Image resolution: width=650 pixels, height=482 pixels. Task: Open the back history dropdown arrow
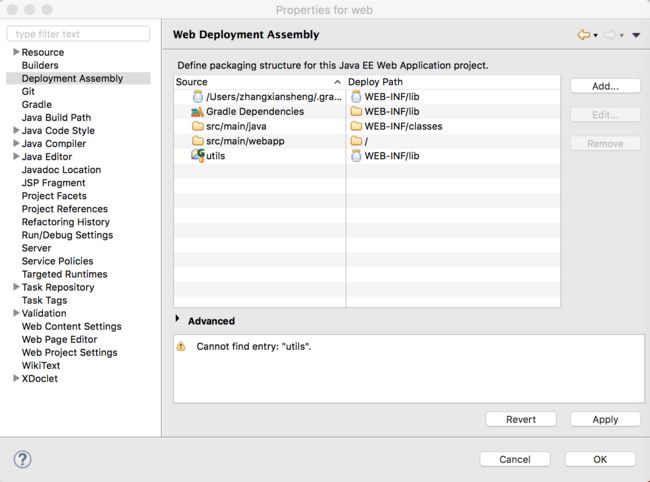pos(596,36)
